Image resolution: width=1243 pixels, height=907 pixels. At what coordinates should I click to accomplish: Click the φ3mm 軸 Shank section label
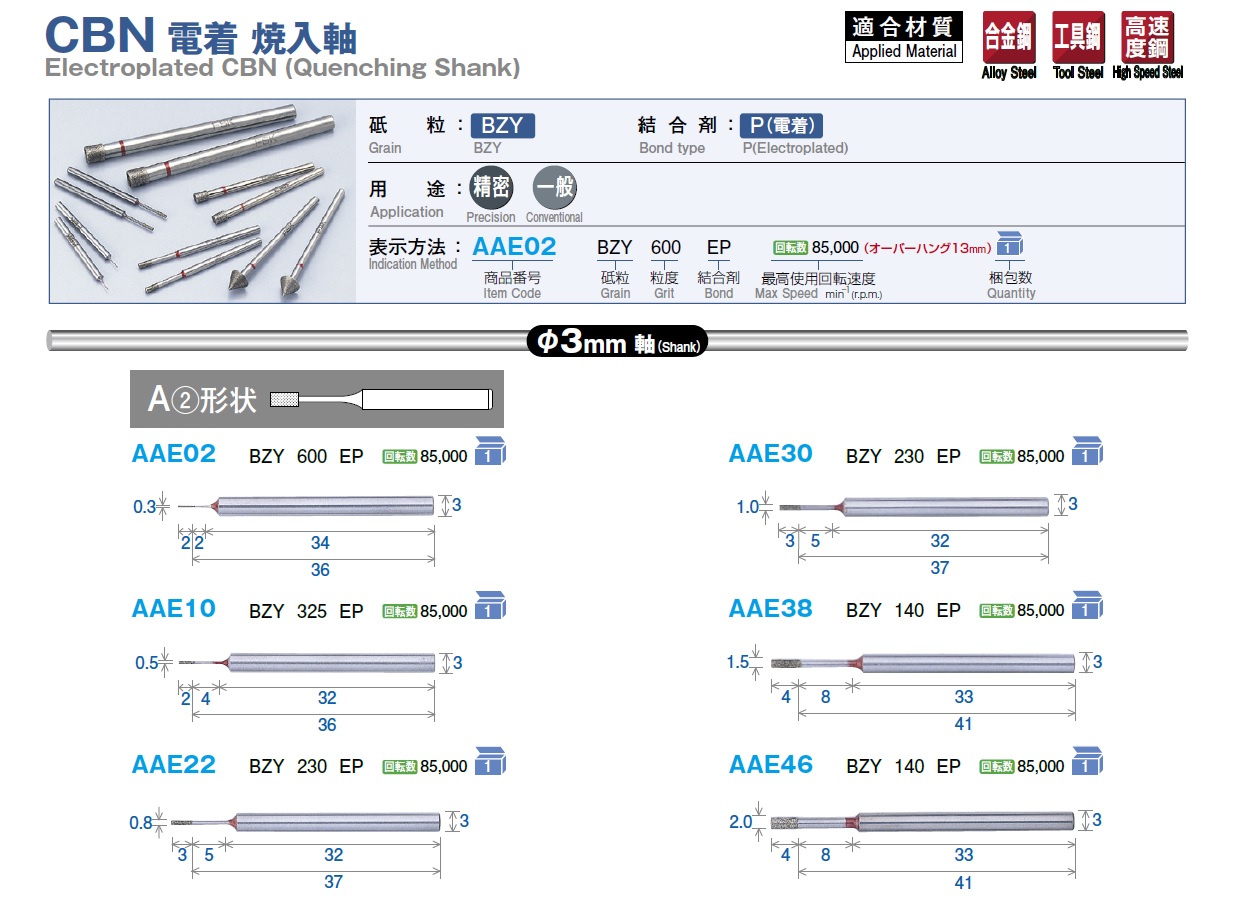617,342
